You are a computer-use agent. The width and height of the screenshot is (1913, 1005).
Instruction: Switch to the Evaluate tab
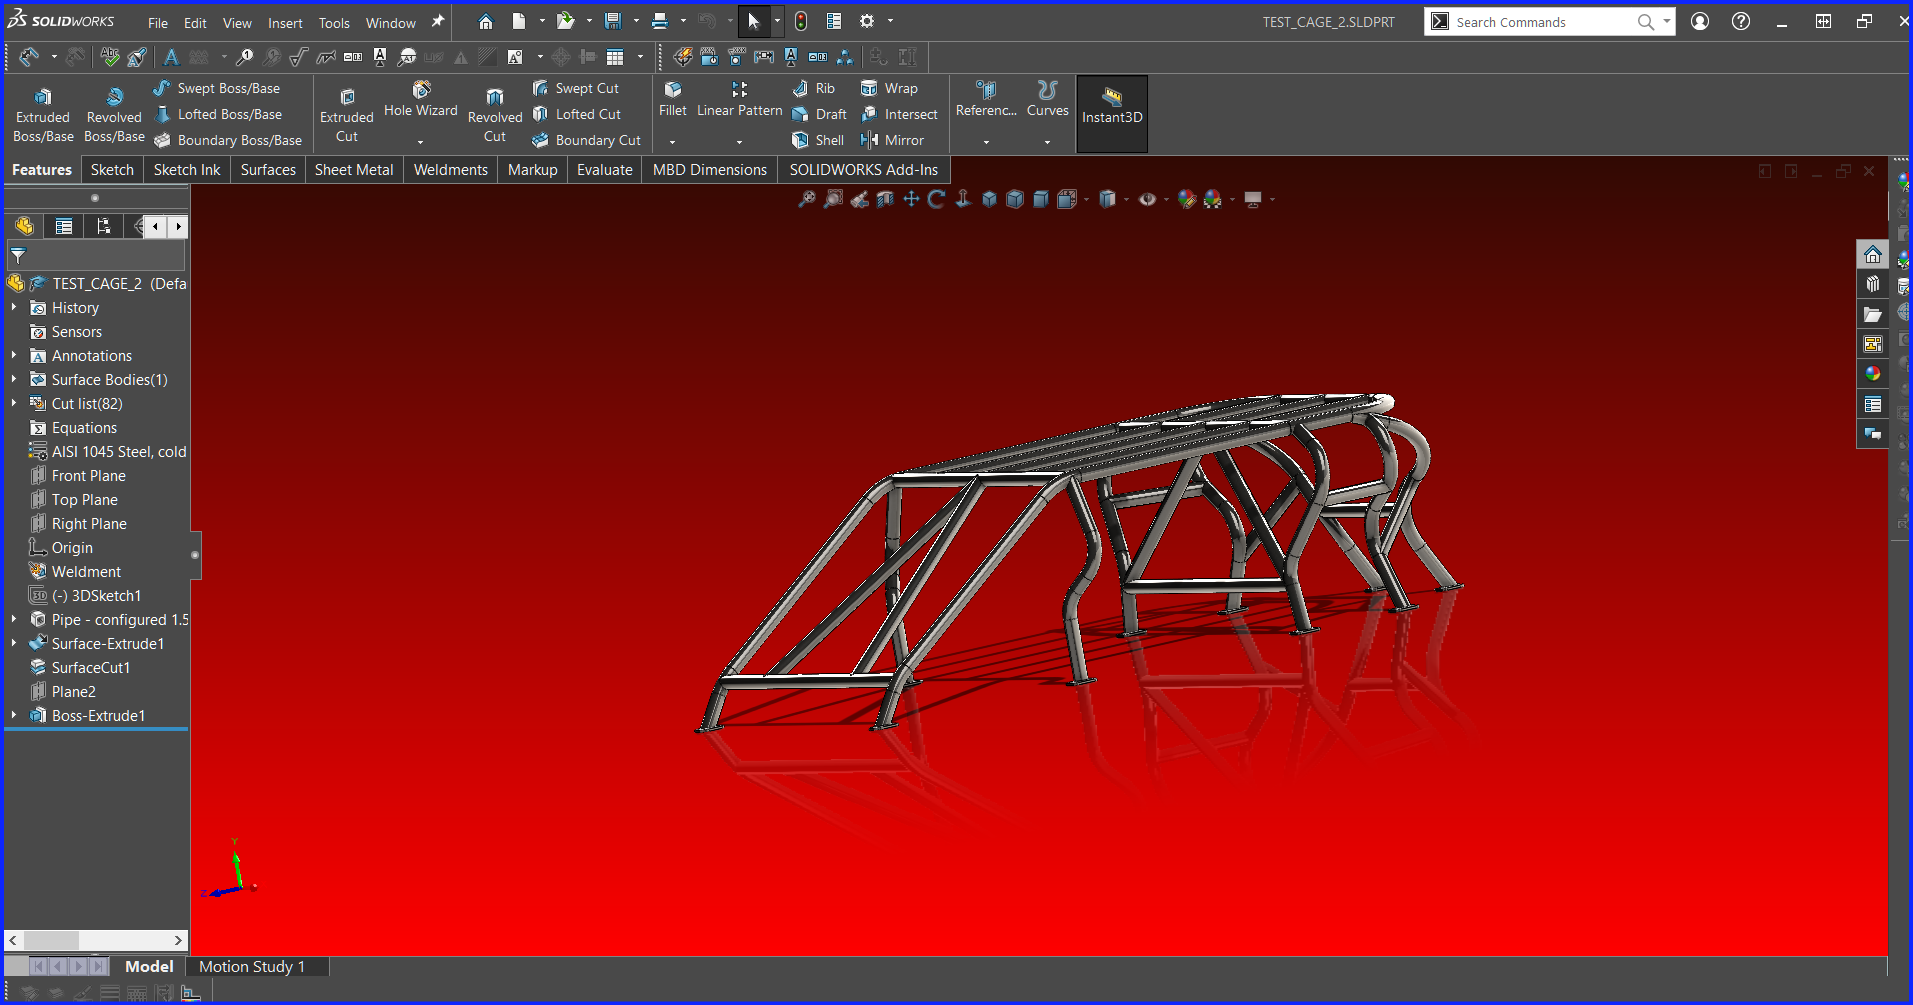click(605, 170)
